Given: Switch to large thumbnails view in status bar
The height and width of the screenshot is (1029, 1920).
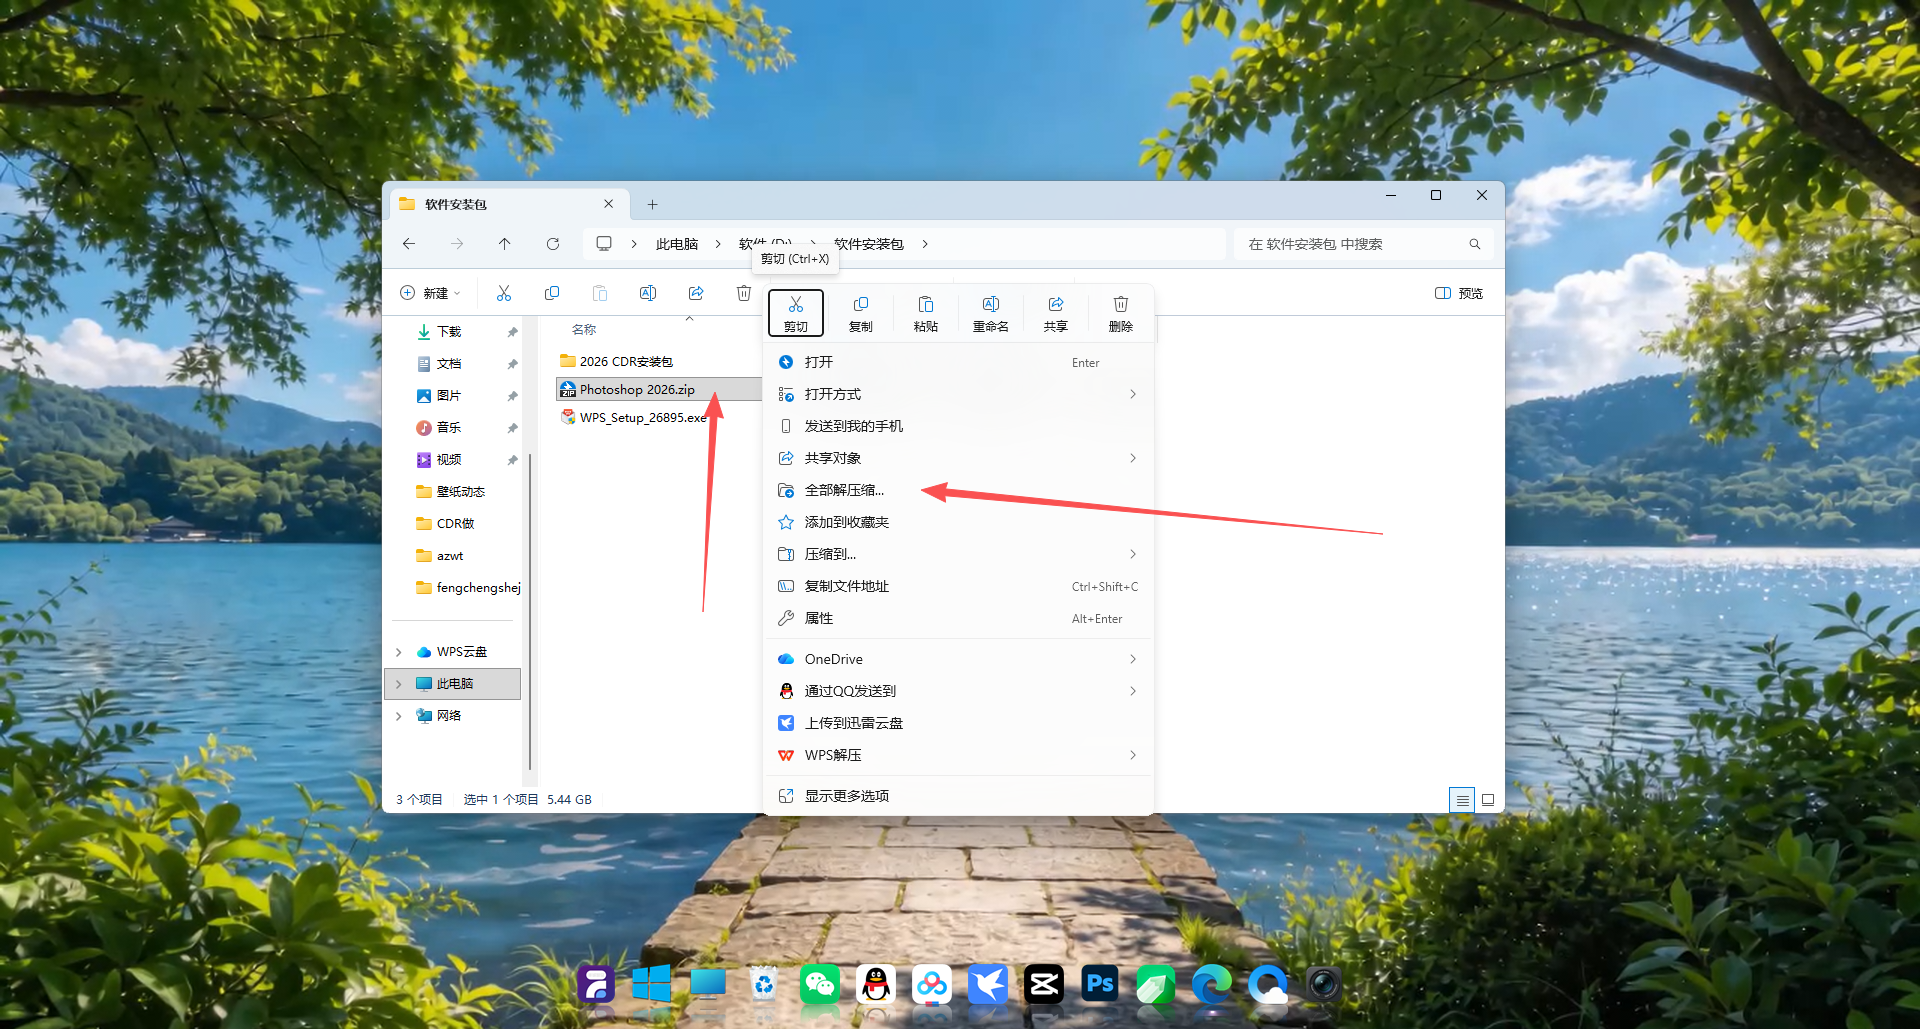Looking at the screenshot, I should point(1488,800).
